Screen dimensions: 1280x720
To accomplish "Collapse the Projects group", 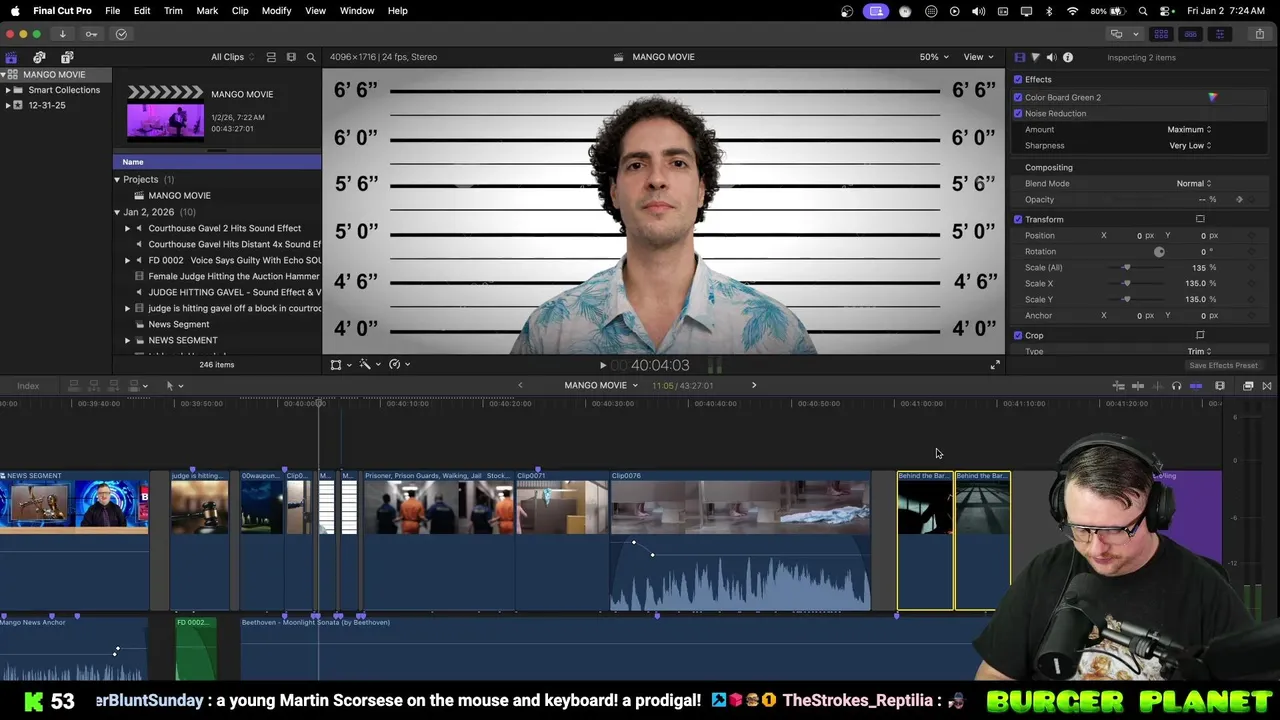I will coord(117,180).
